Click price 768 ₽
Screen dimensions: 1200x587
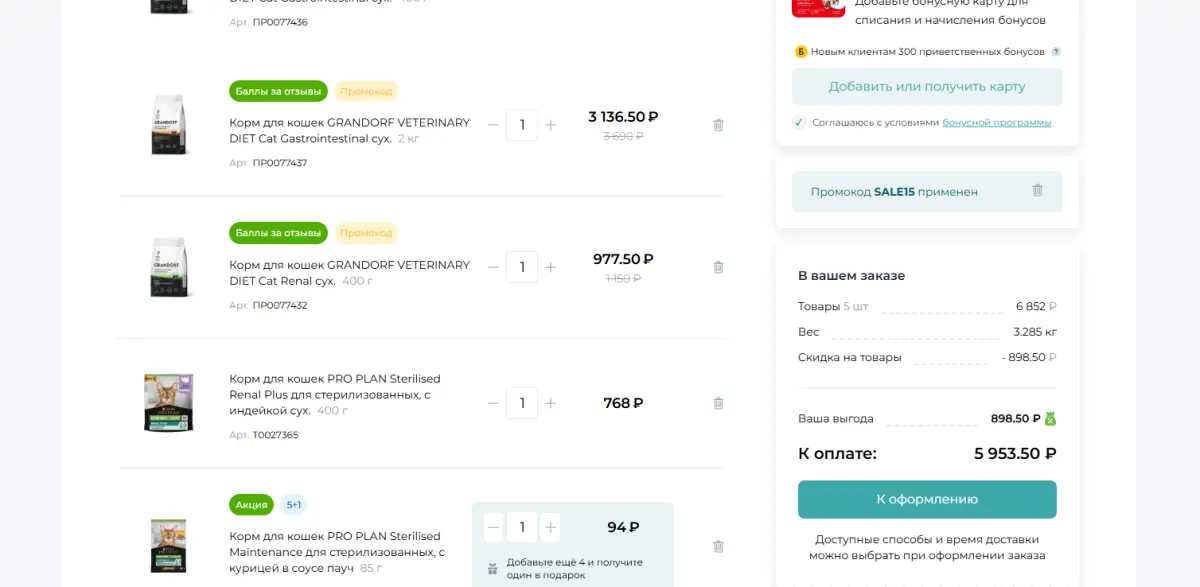623,403
